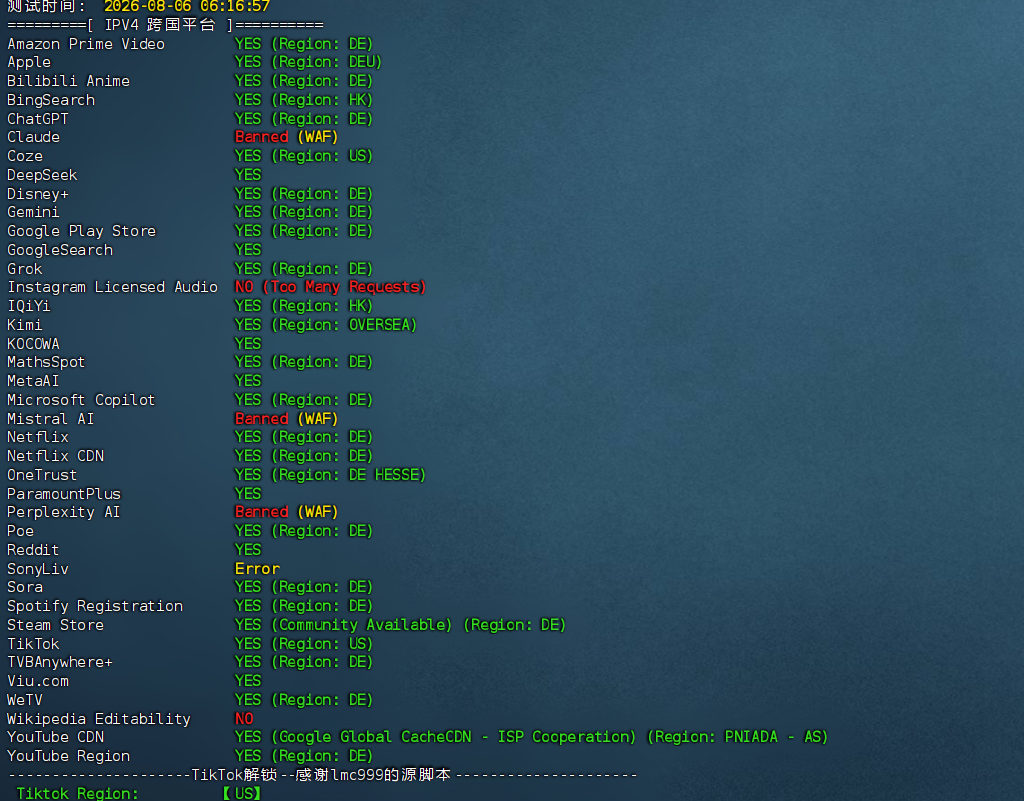The width and height of the screenshot is (1024, 801).
Task: Select the Google Play Store label
Action: [x=82, y=231]
